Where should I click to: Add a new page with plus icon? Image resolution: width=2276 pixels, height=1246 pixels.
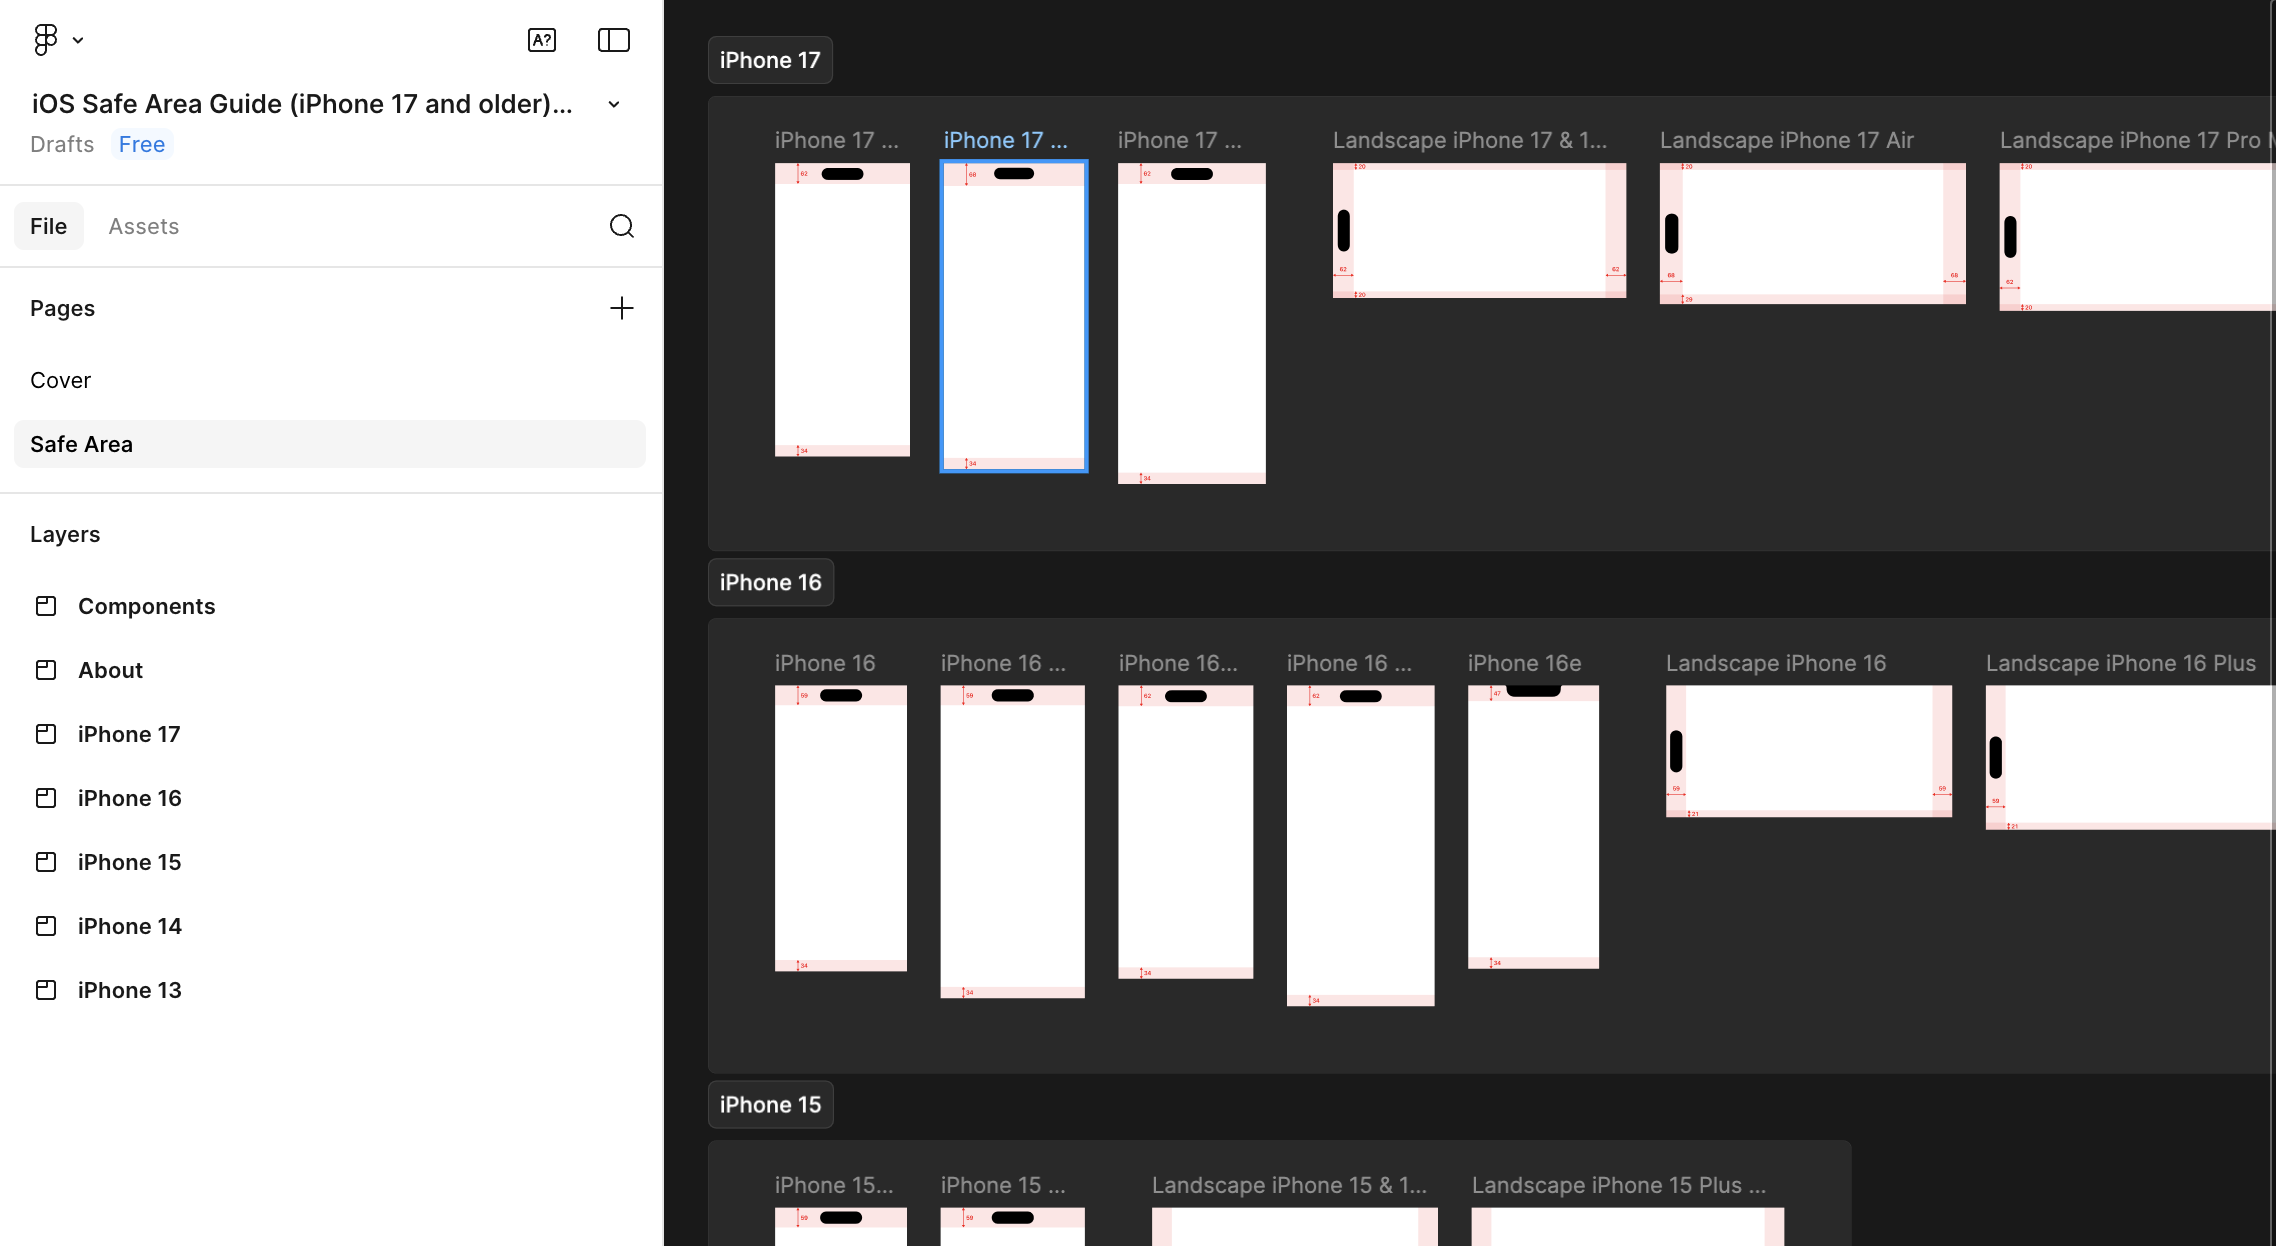click(x=621, y=308)
